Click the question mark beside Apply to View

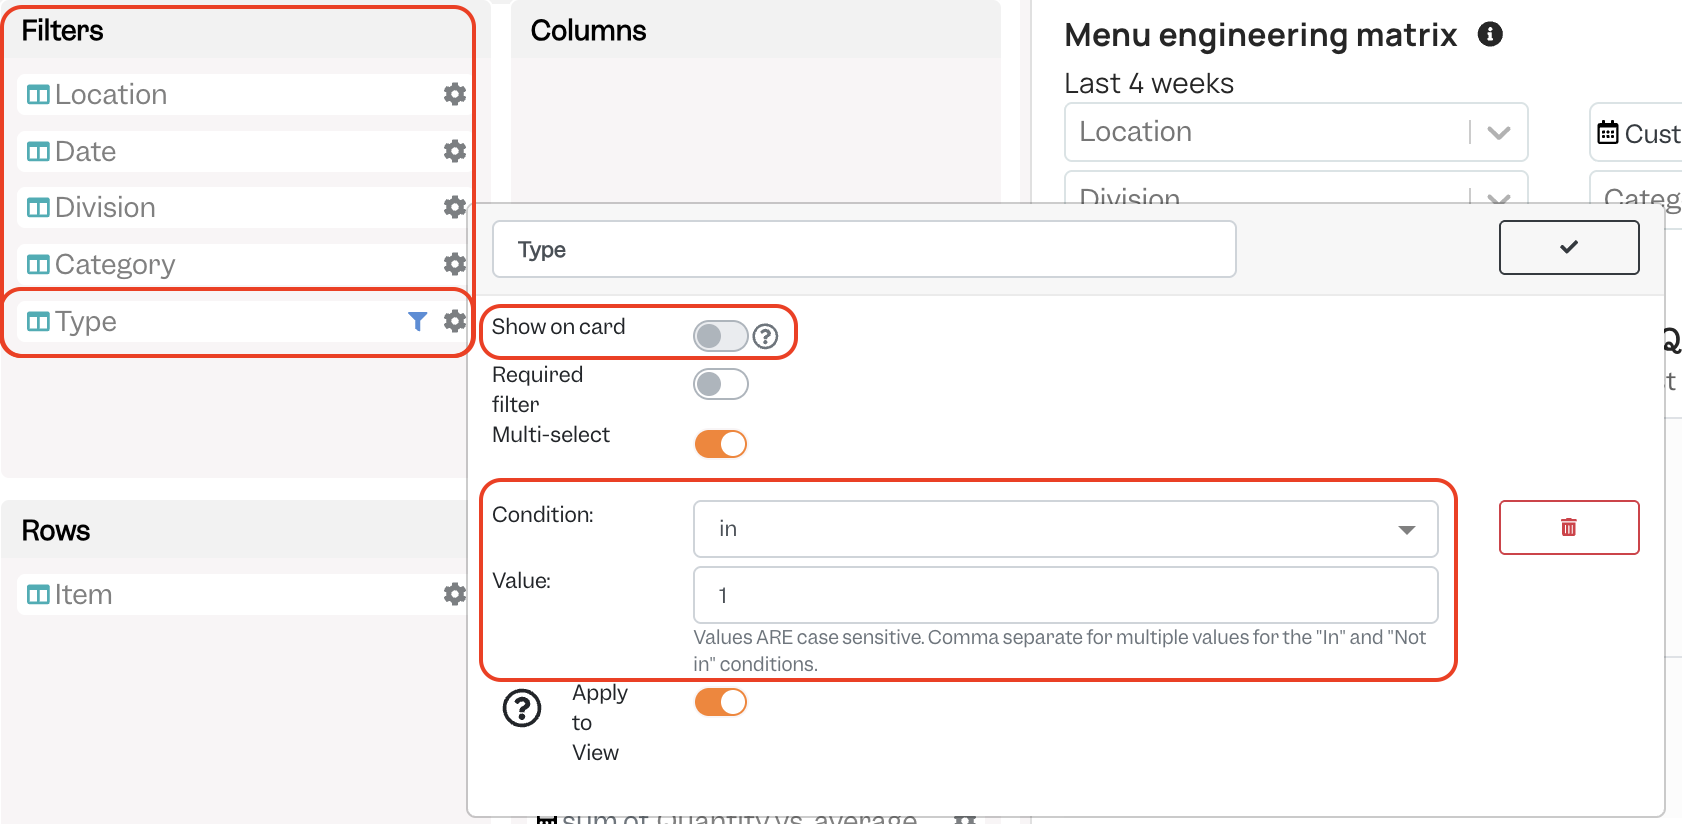point(522,708)
